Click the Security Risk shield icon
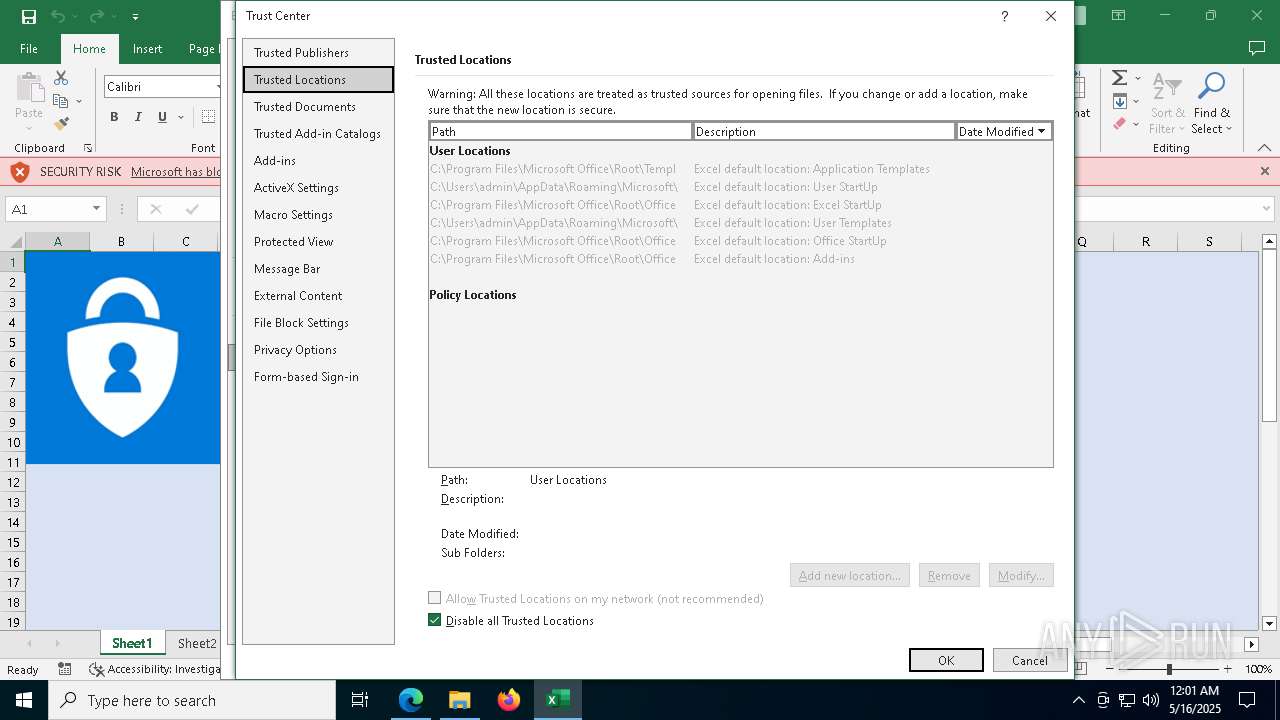 pos(20,172)
